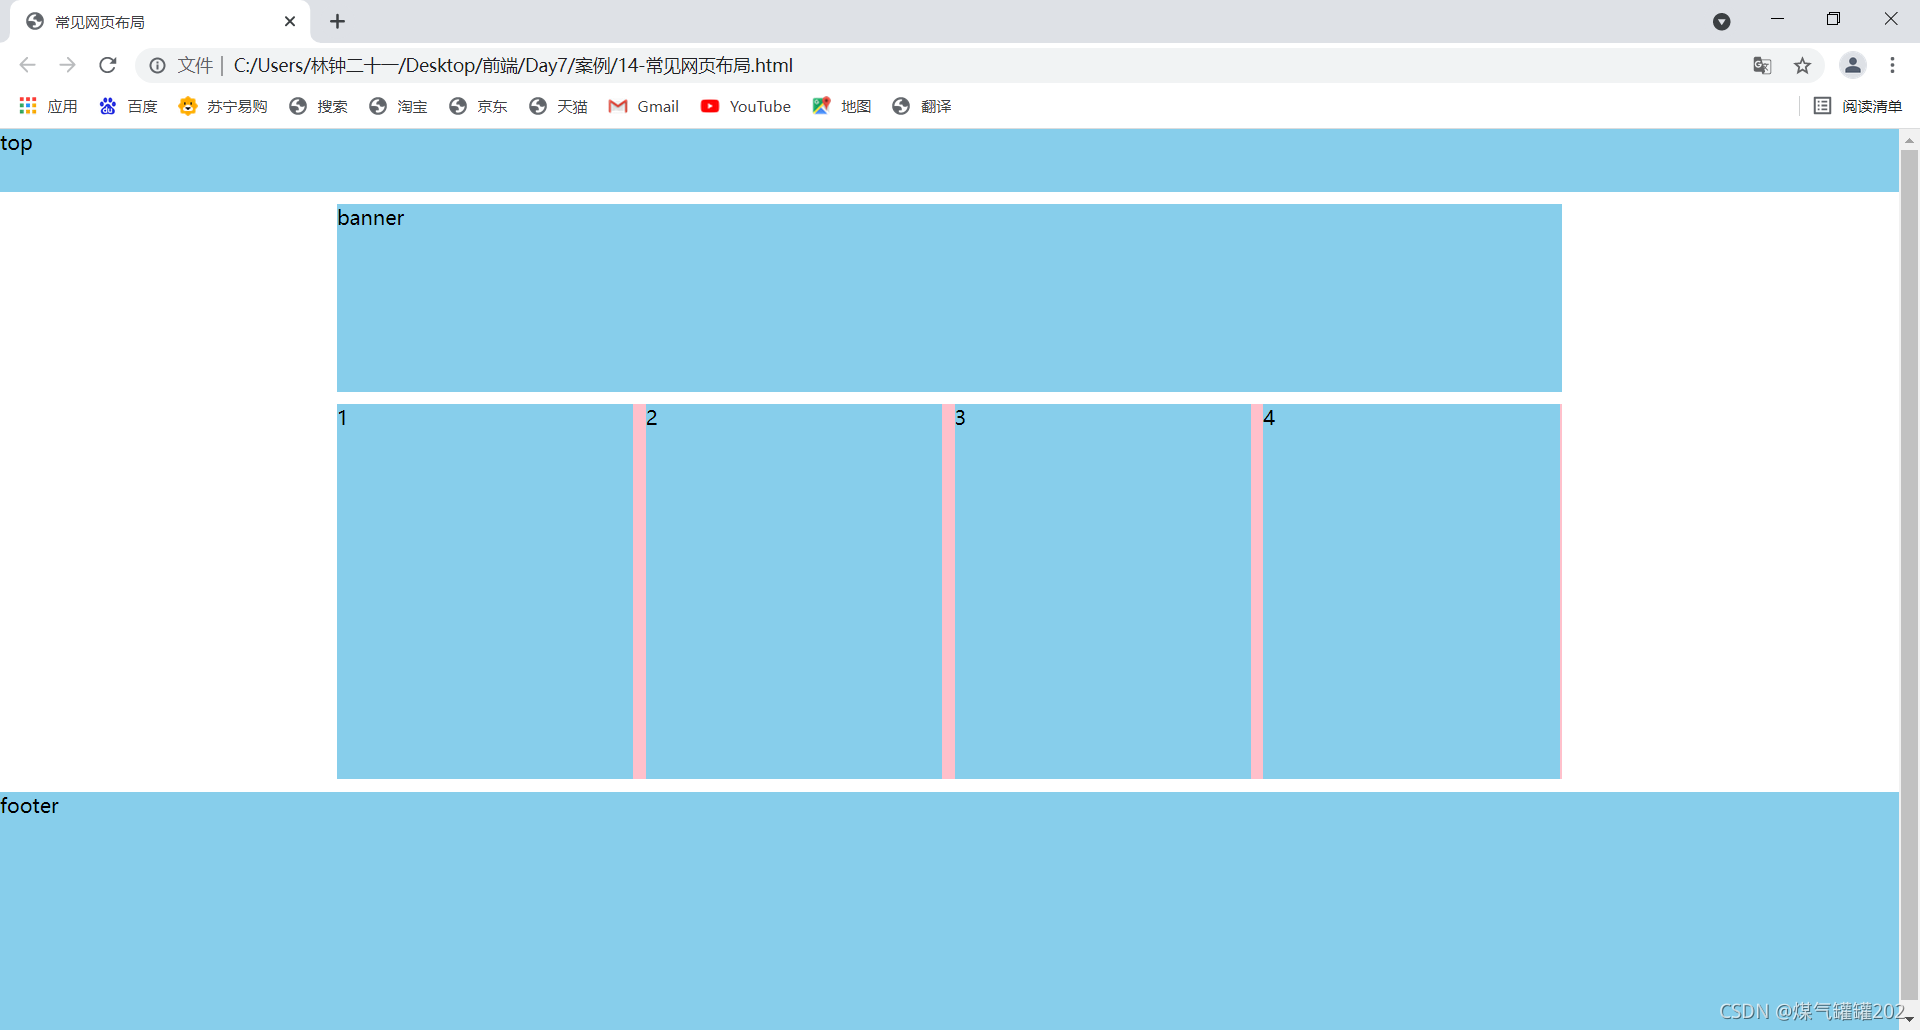View site information icon in address bar
Viewport: 1920px width, 1030px height.
tap(157, 65)
